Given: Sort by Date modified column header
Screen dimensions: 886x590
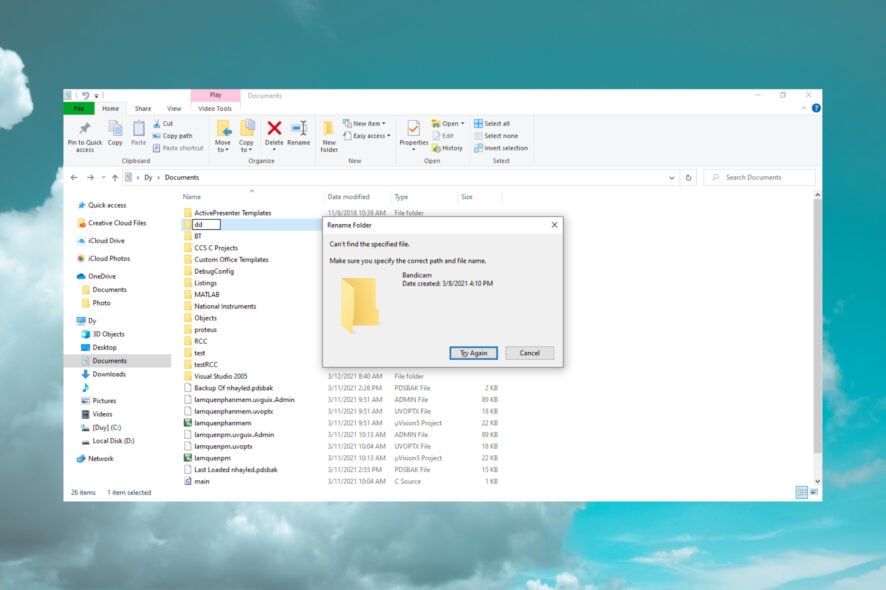Looking at the screenshot, I should coord(349,197).
